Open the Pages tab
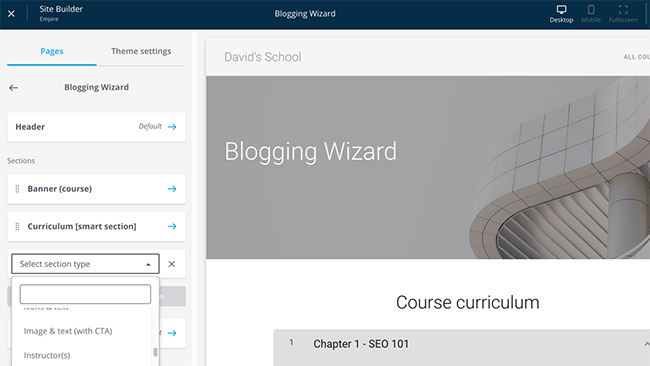This screenshot has height=366, width=650. point(52,51)
